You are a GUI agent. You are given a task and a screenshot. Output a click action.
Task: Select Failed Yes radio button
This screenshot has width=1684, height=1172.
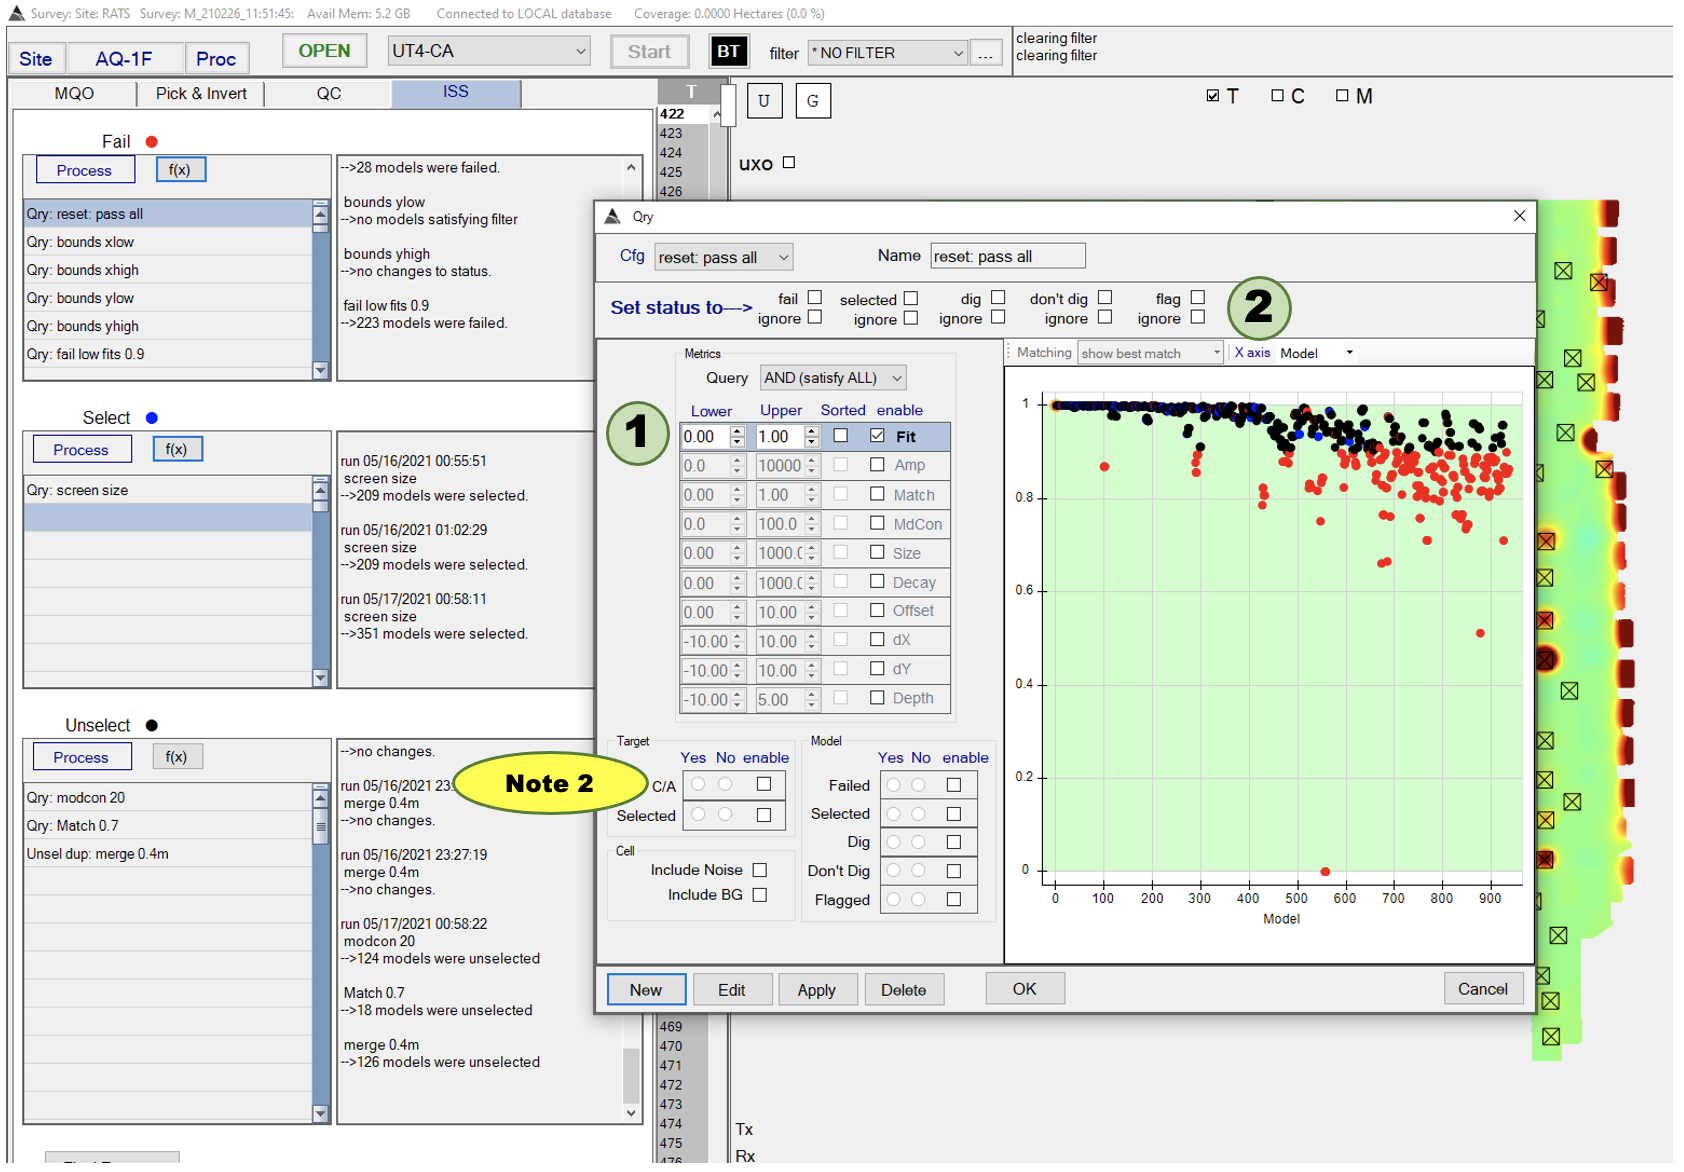click(x=893, y=785)
